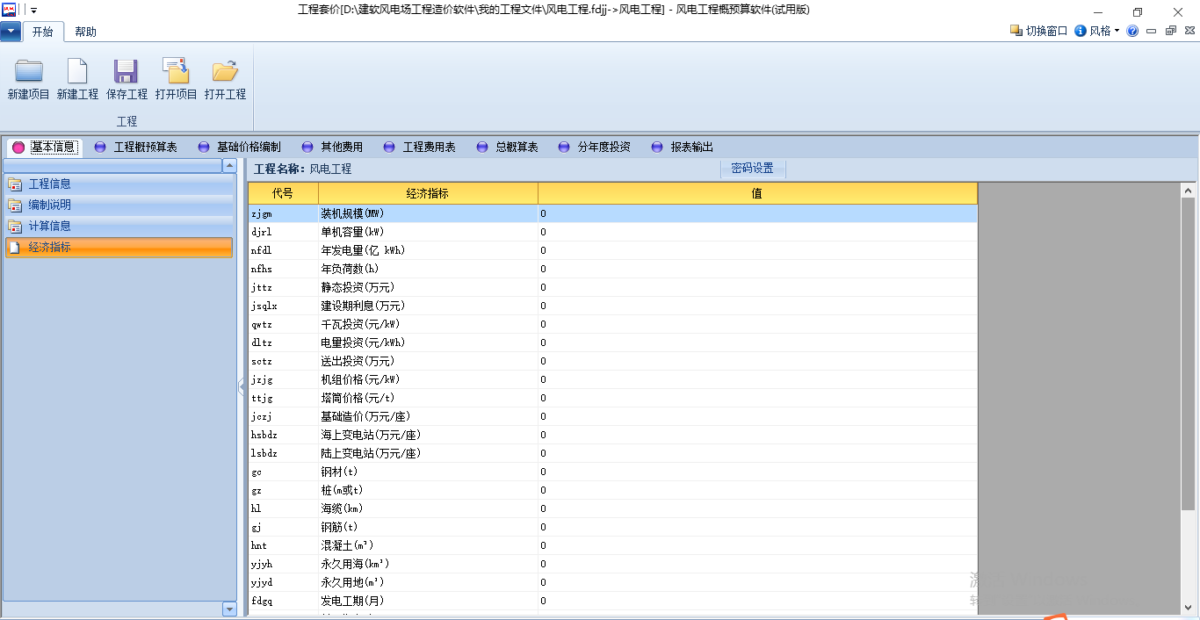Image resolution: width=1200 pixels, height=620 pixels.
Task: Select the 基础价格编制 section button
Action: pos(239,147)
